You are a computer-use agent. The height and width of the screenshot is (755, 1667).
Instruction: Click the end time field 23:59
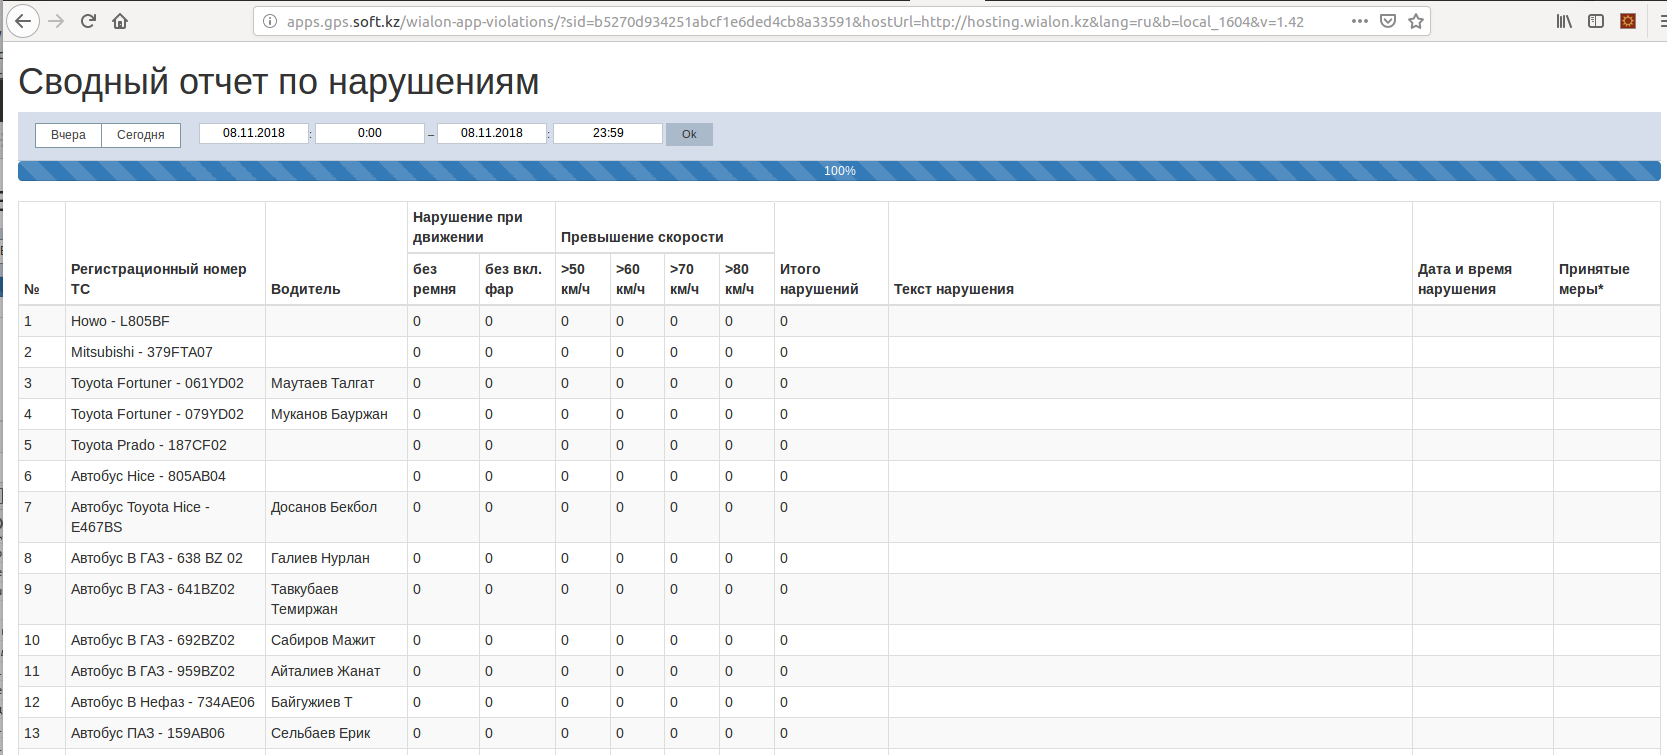click(x=608, y=133)
